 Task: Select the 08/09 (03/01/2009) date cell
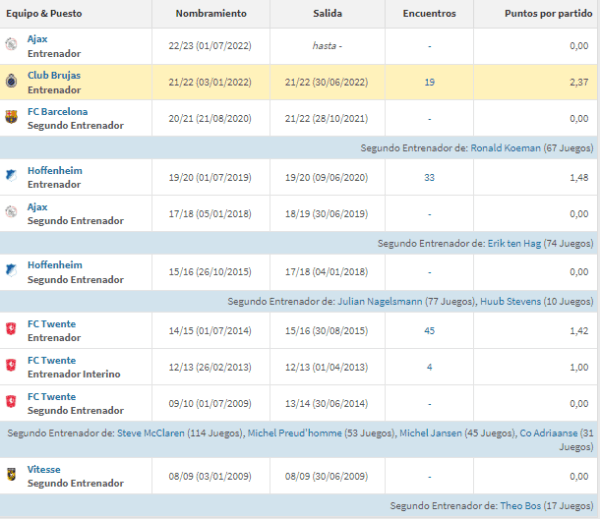tap(210, 477)
